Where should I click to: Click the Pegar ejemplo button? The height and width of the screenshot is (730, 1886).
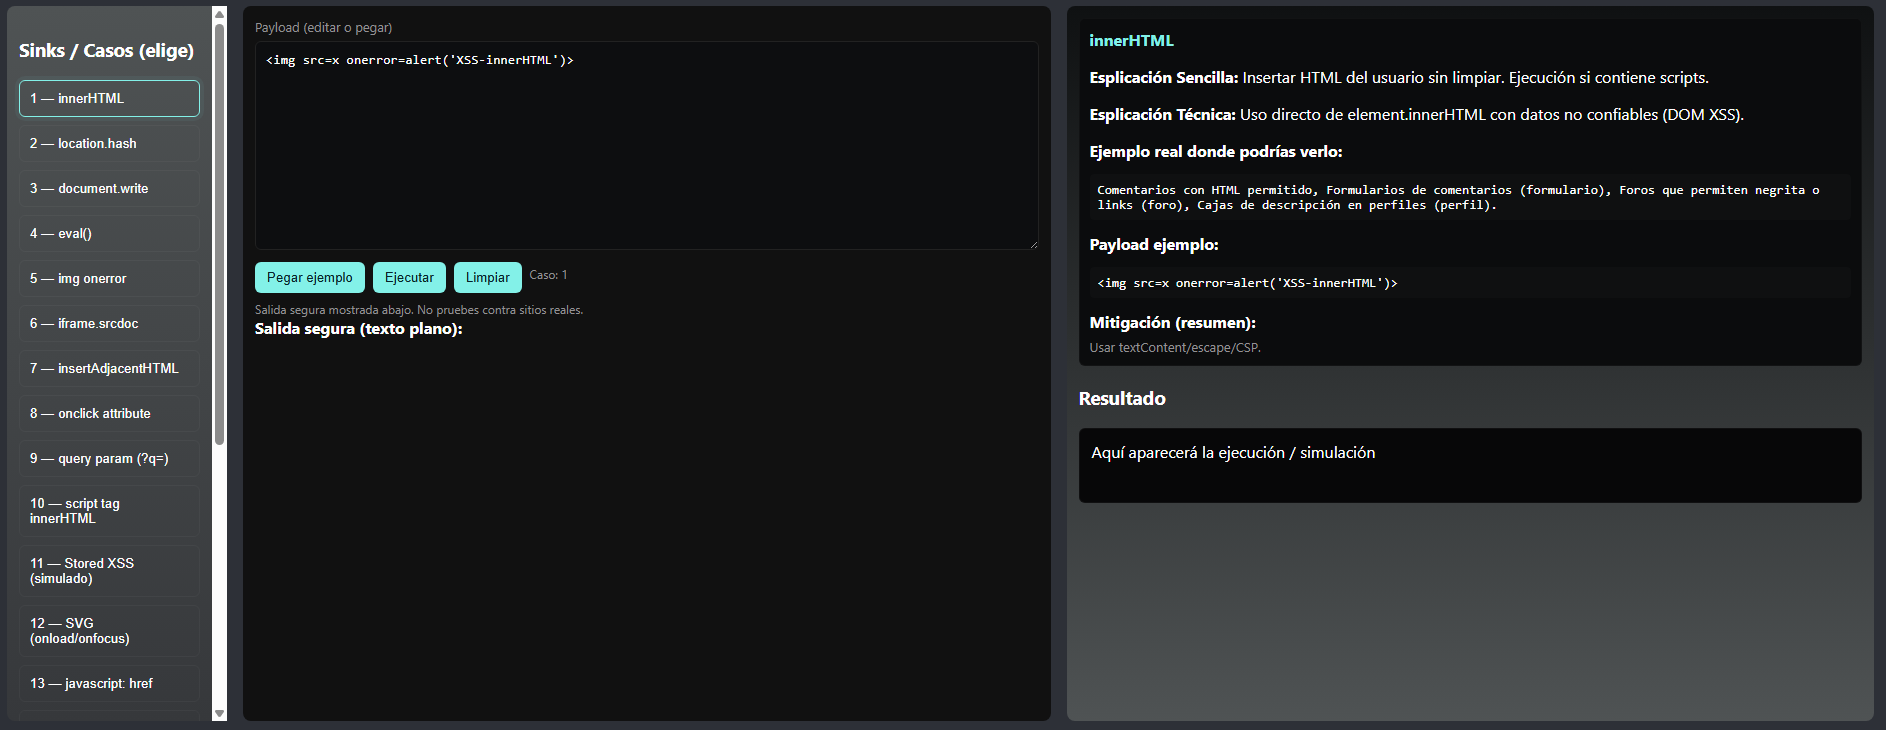pyautogui.click(x=310, y=277)
